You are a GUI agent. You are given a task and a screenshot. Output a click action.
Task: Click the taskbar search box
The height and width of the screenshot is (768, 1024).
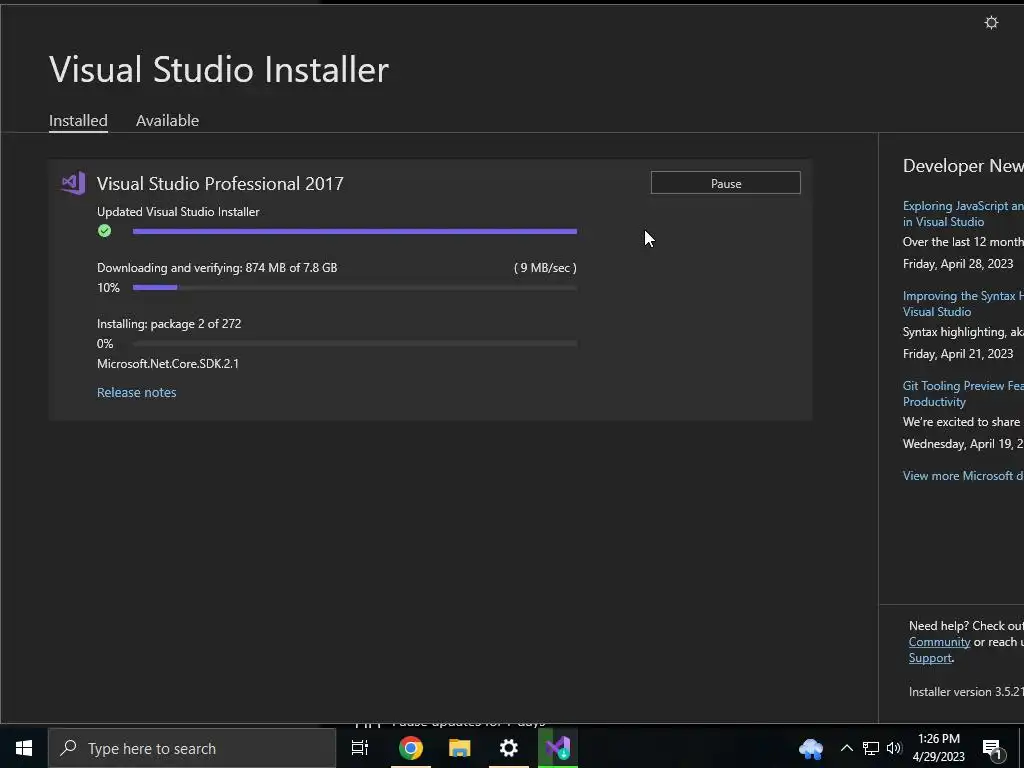click(x=192, y=748)
